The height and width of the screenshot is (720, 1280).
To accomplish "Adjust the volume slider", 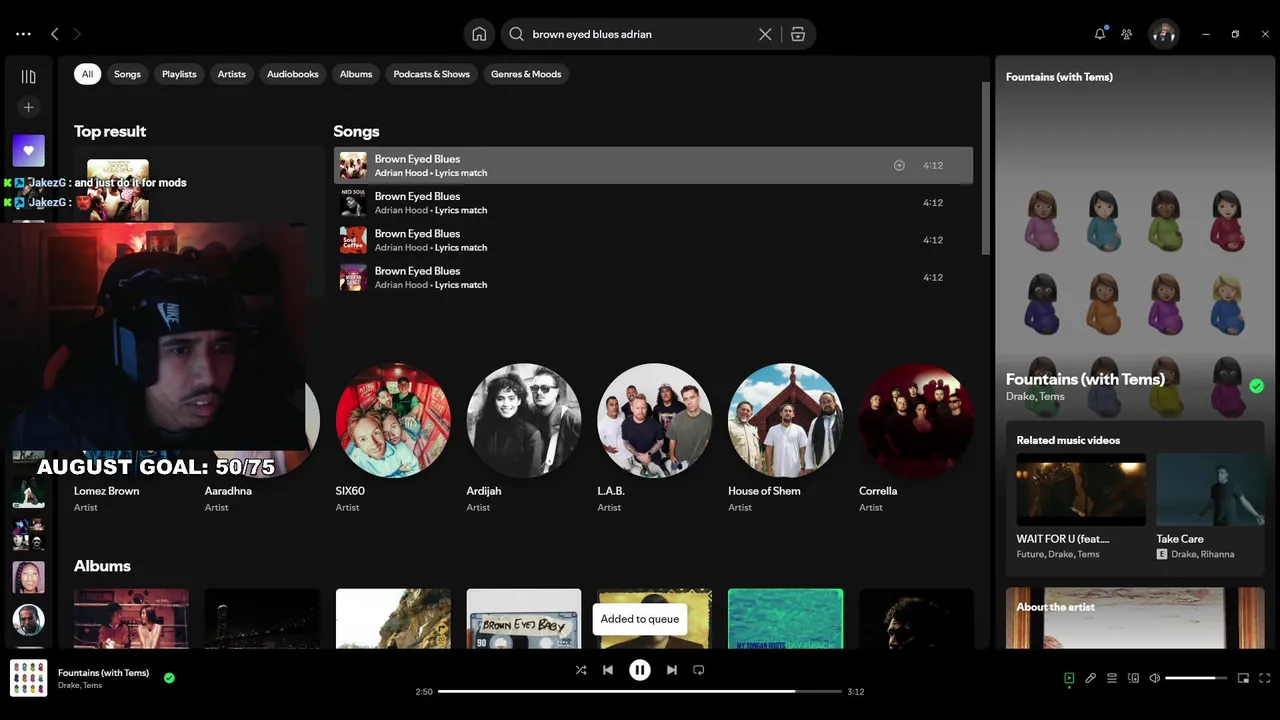I will coord(1196,678).
